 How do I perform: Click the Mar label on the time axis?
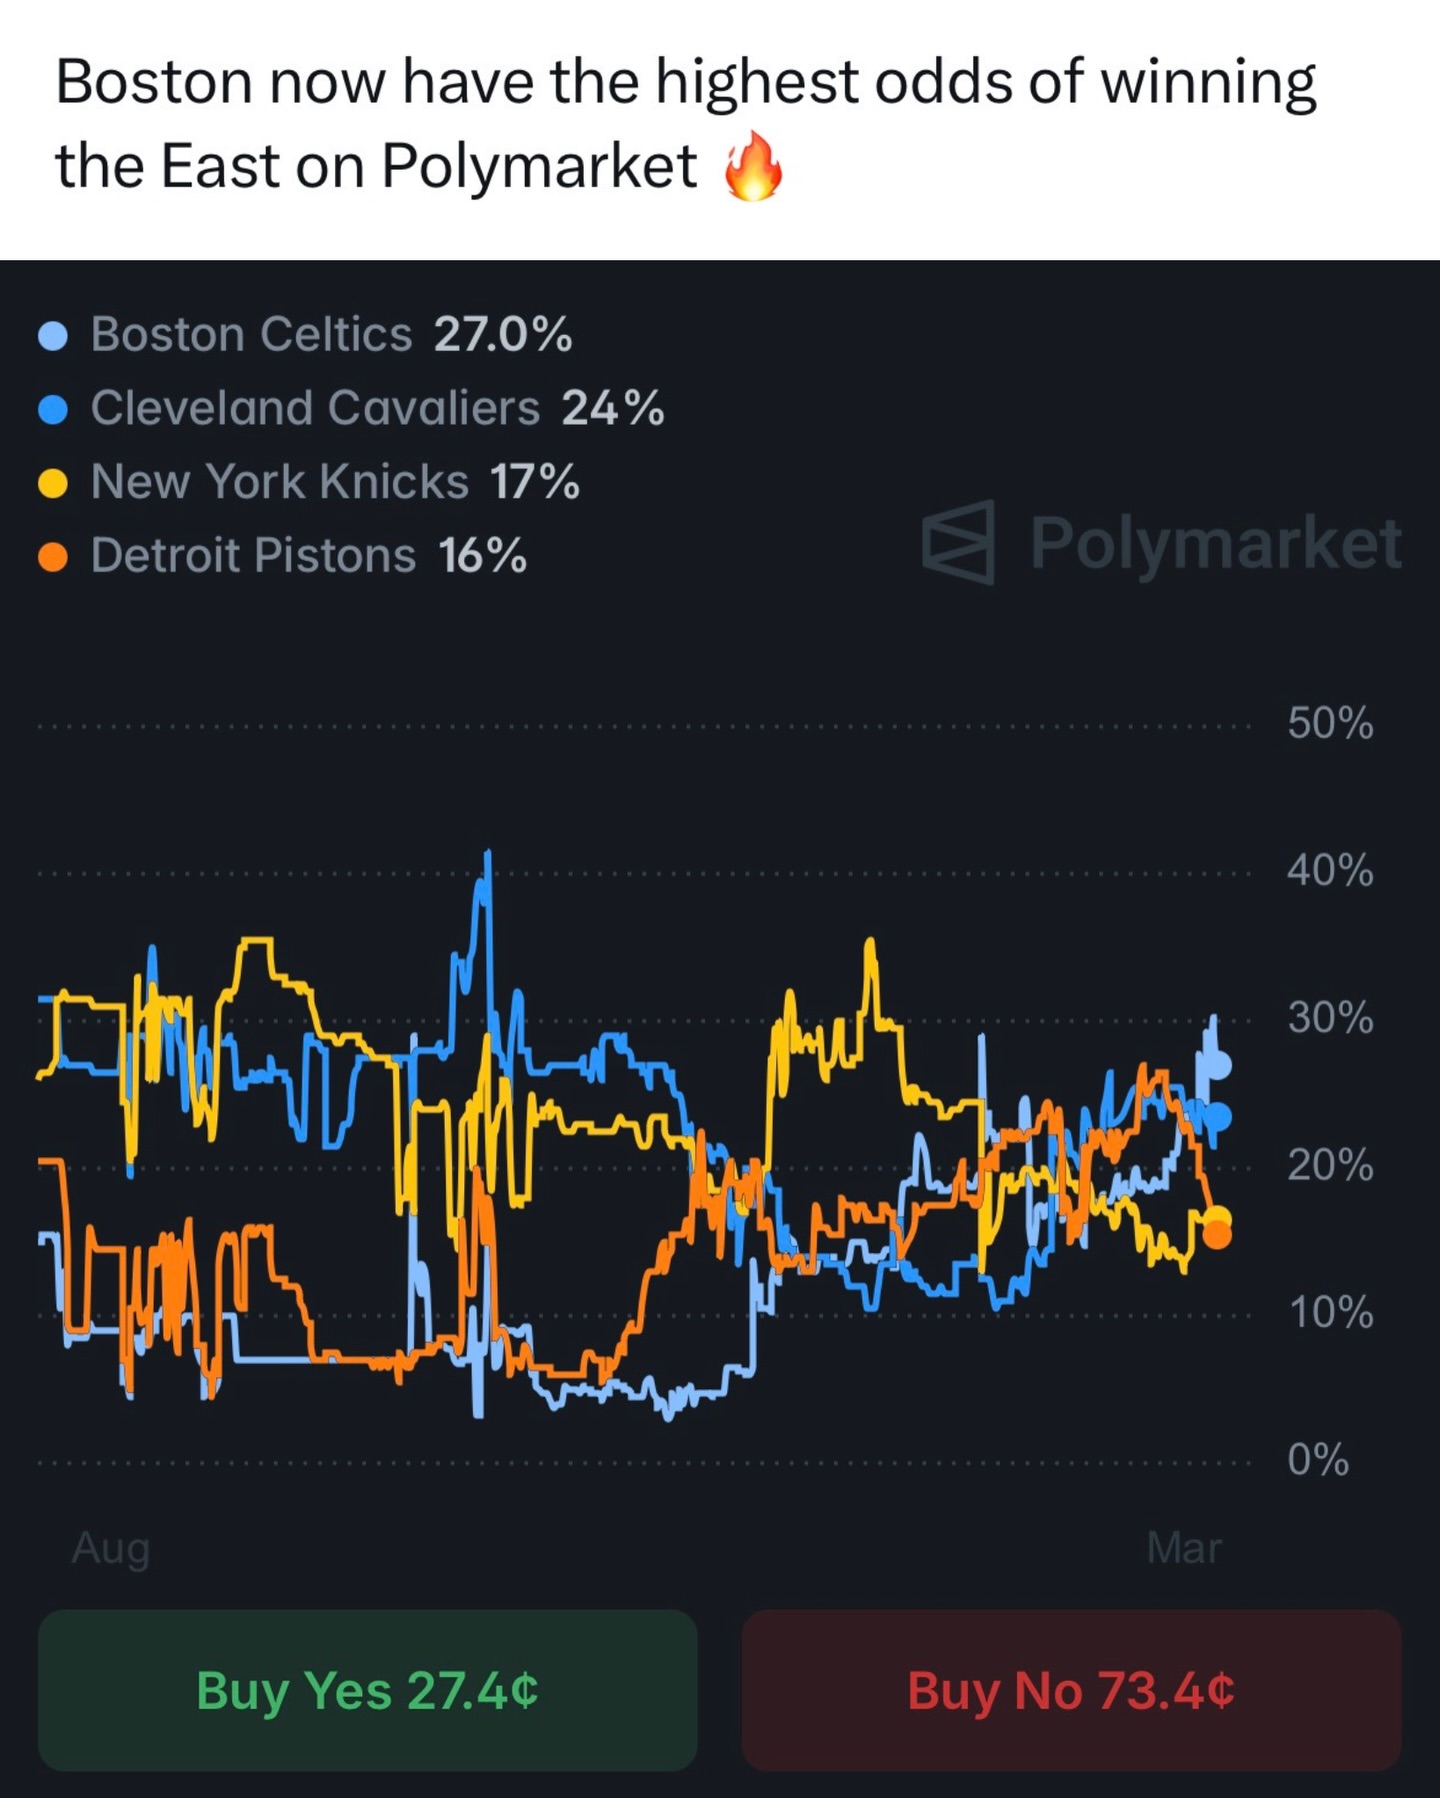click(1184, 1548)
